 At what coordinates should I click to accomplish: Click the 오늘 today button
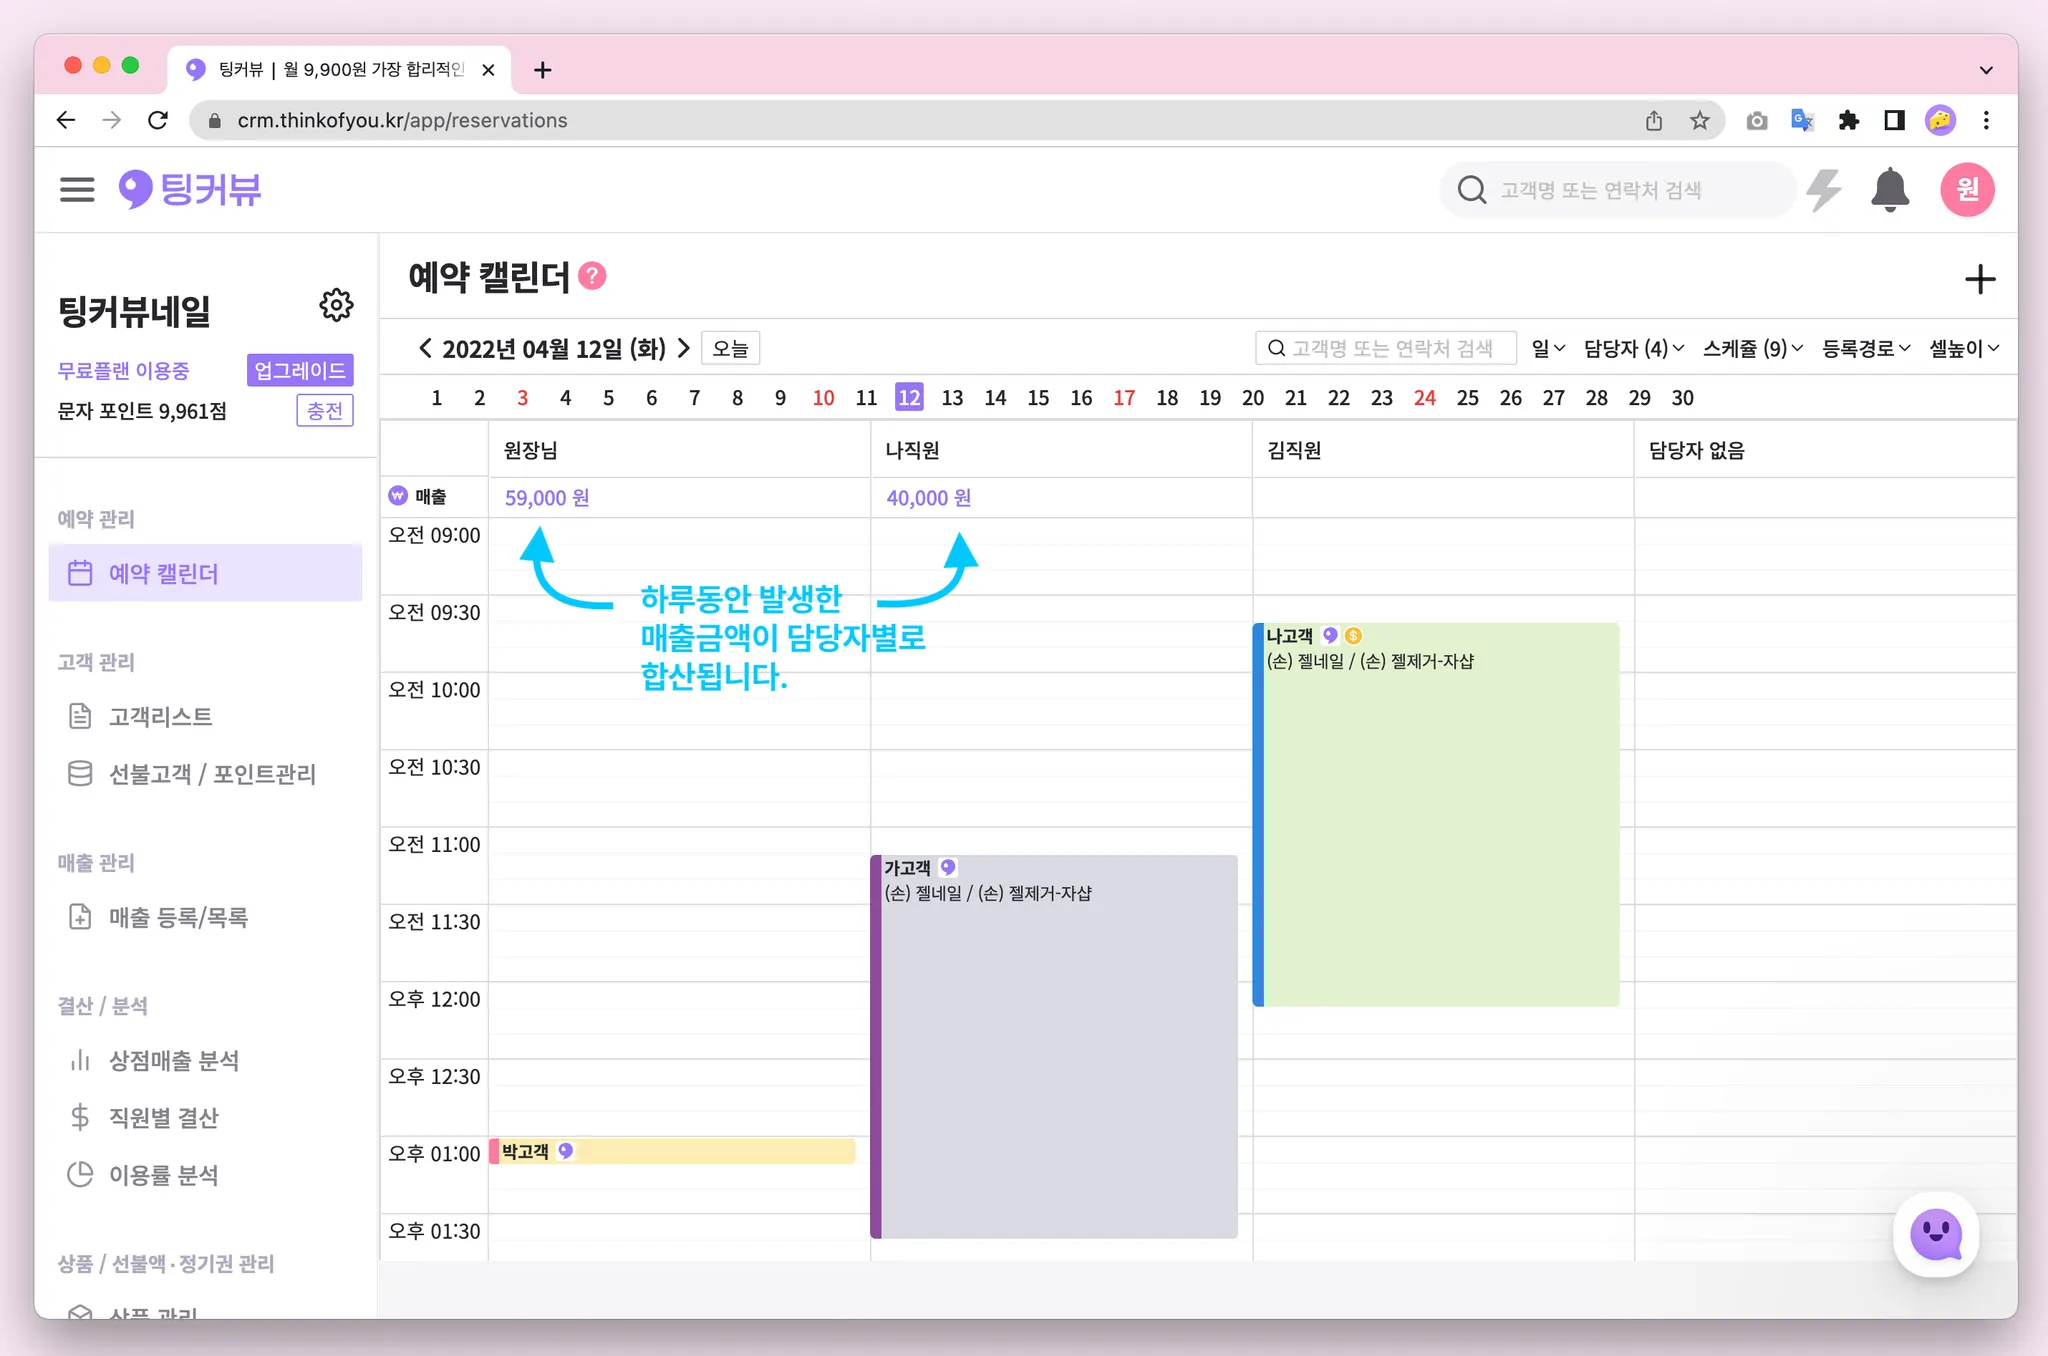point(730,348)
